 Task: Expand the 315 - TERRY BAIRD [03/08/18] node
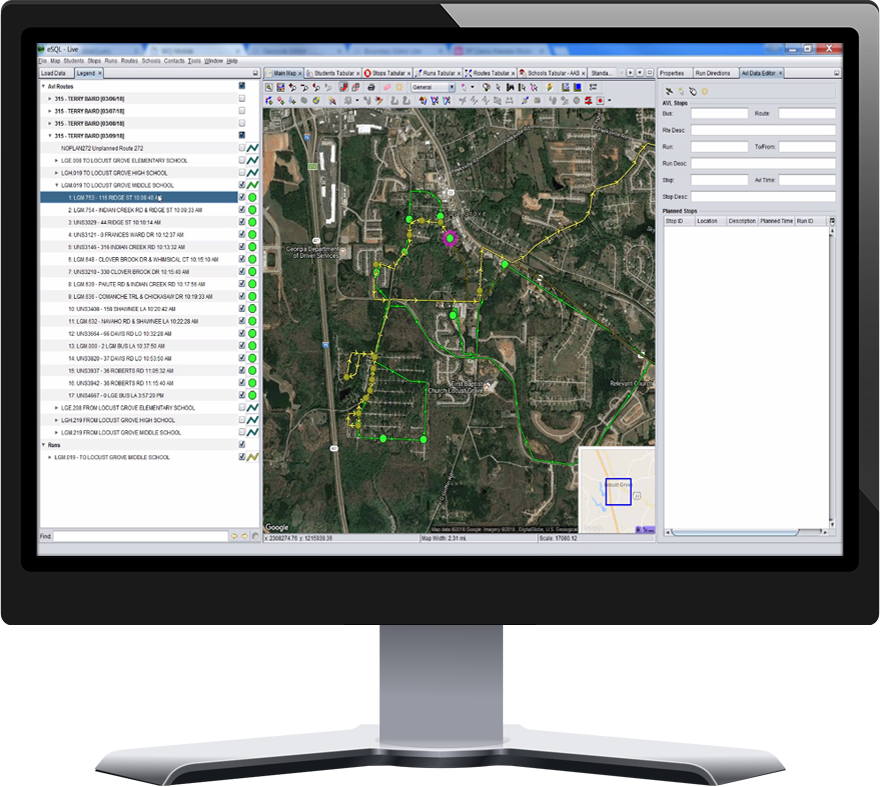(x=50, y=123)
